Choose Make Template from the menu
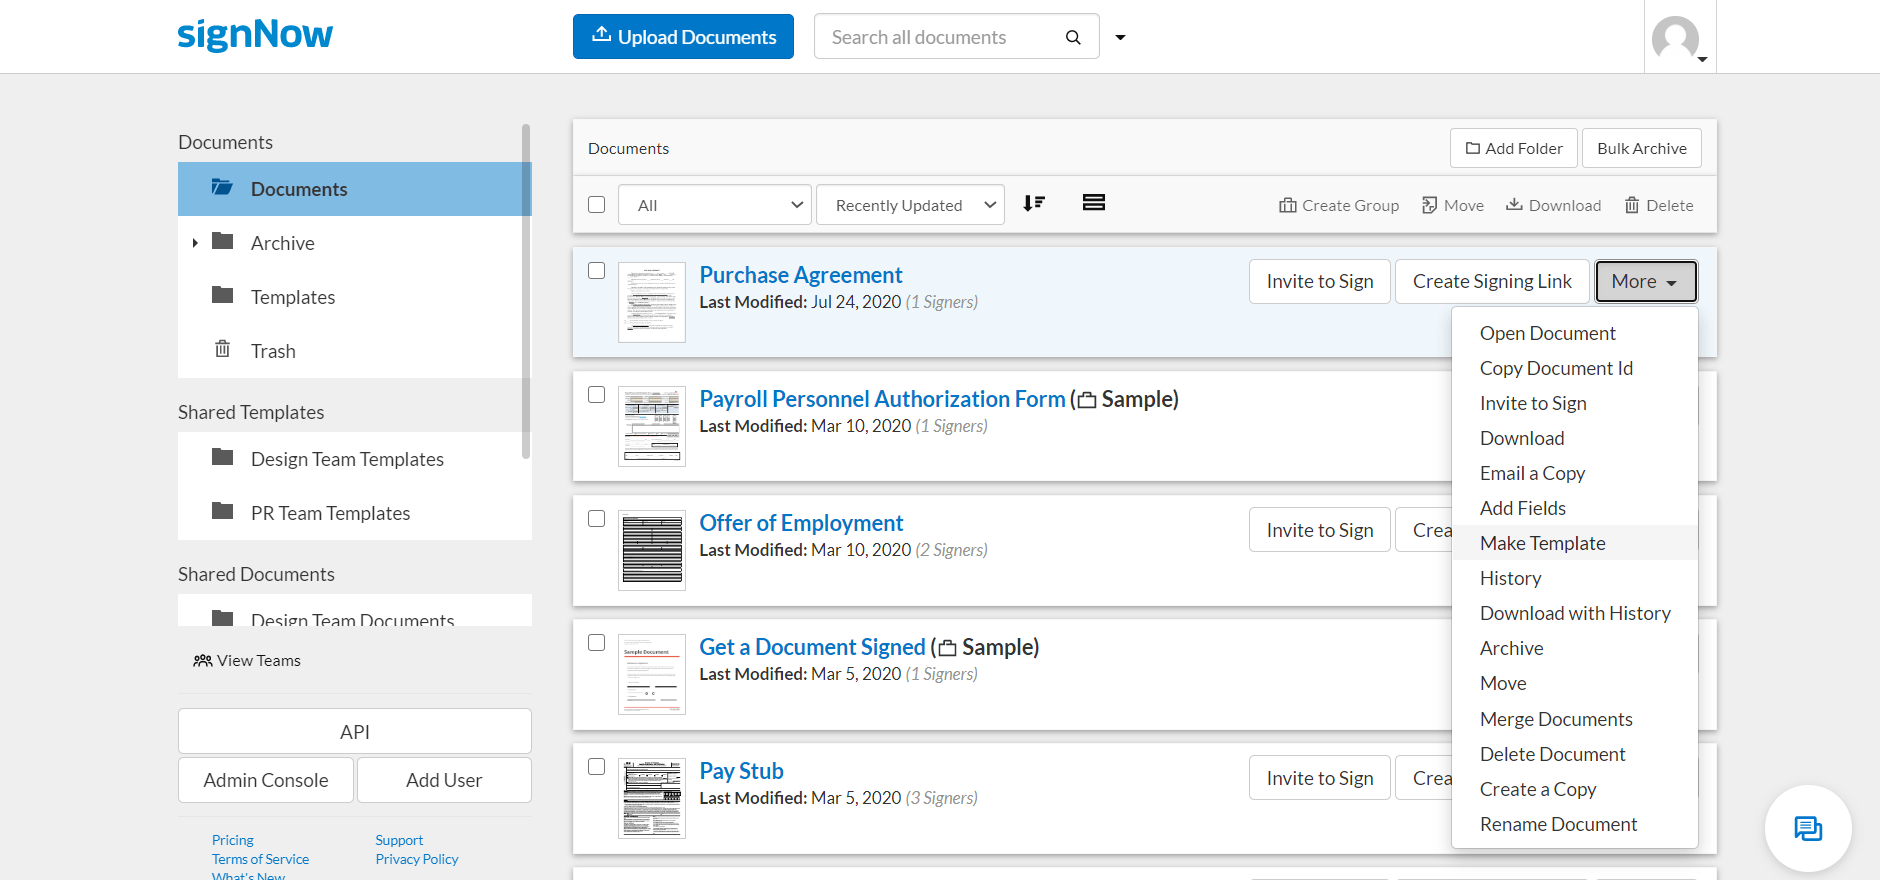 point(1542,543)
